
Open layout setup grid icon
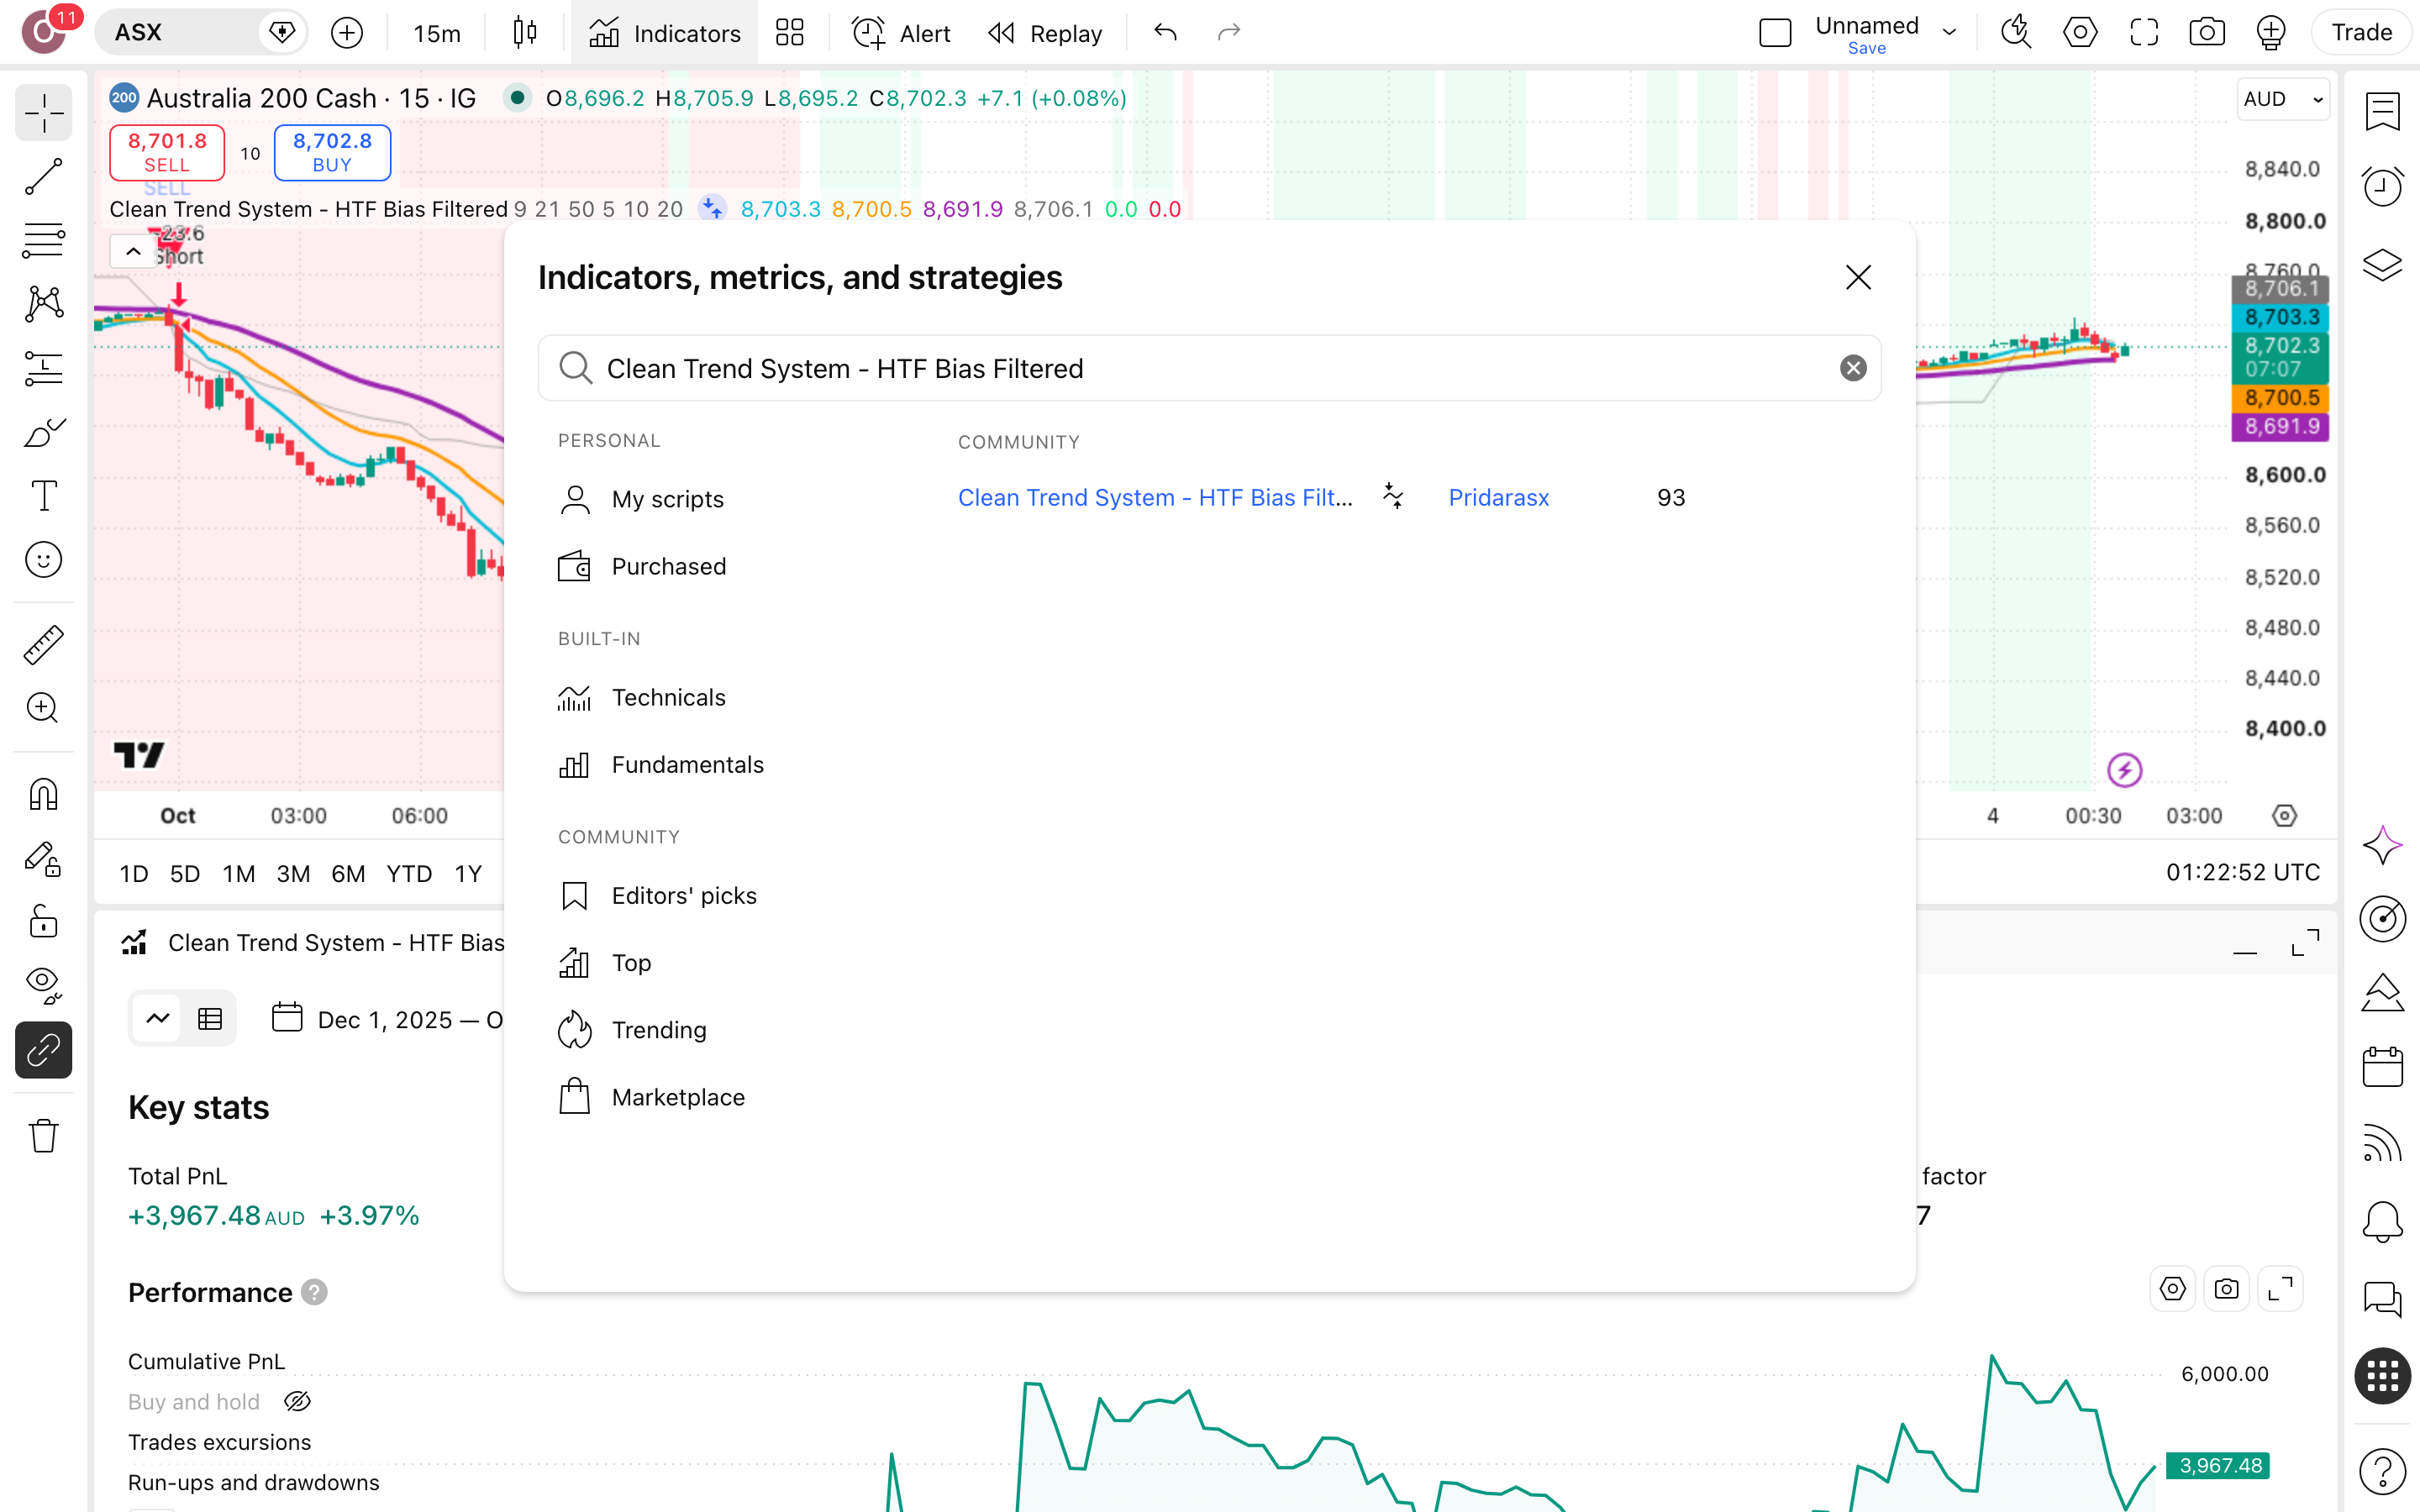pyautogui.click(x=790, y=33)
